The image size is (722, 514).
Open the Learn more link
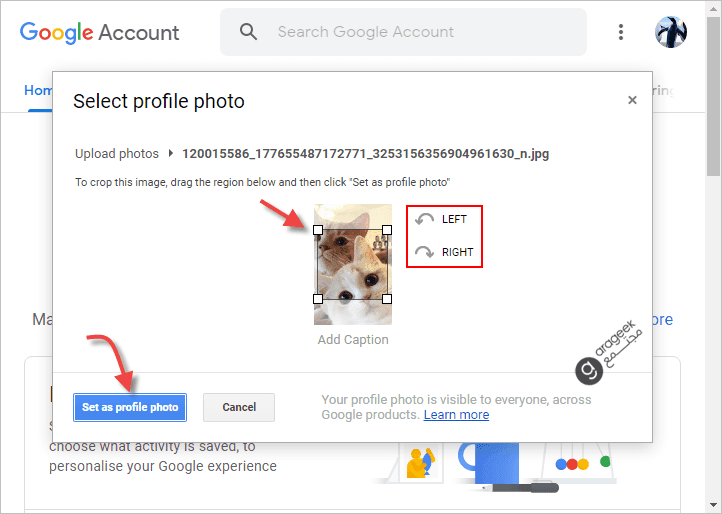tap(456, 415)
